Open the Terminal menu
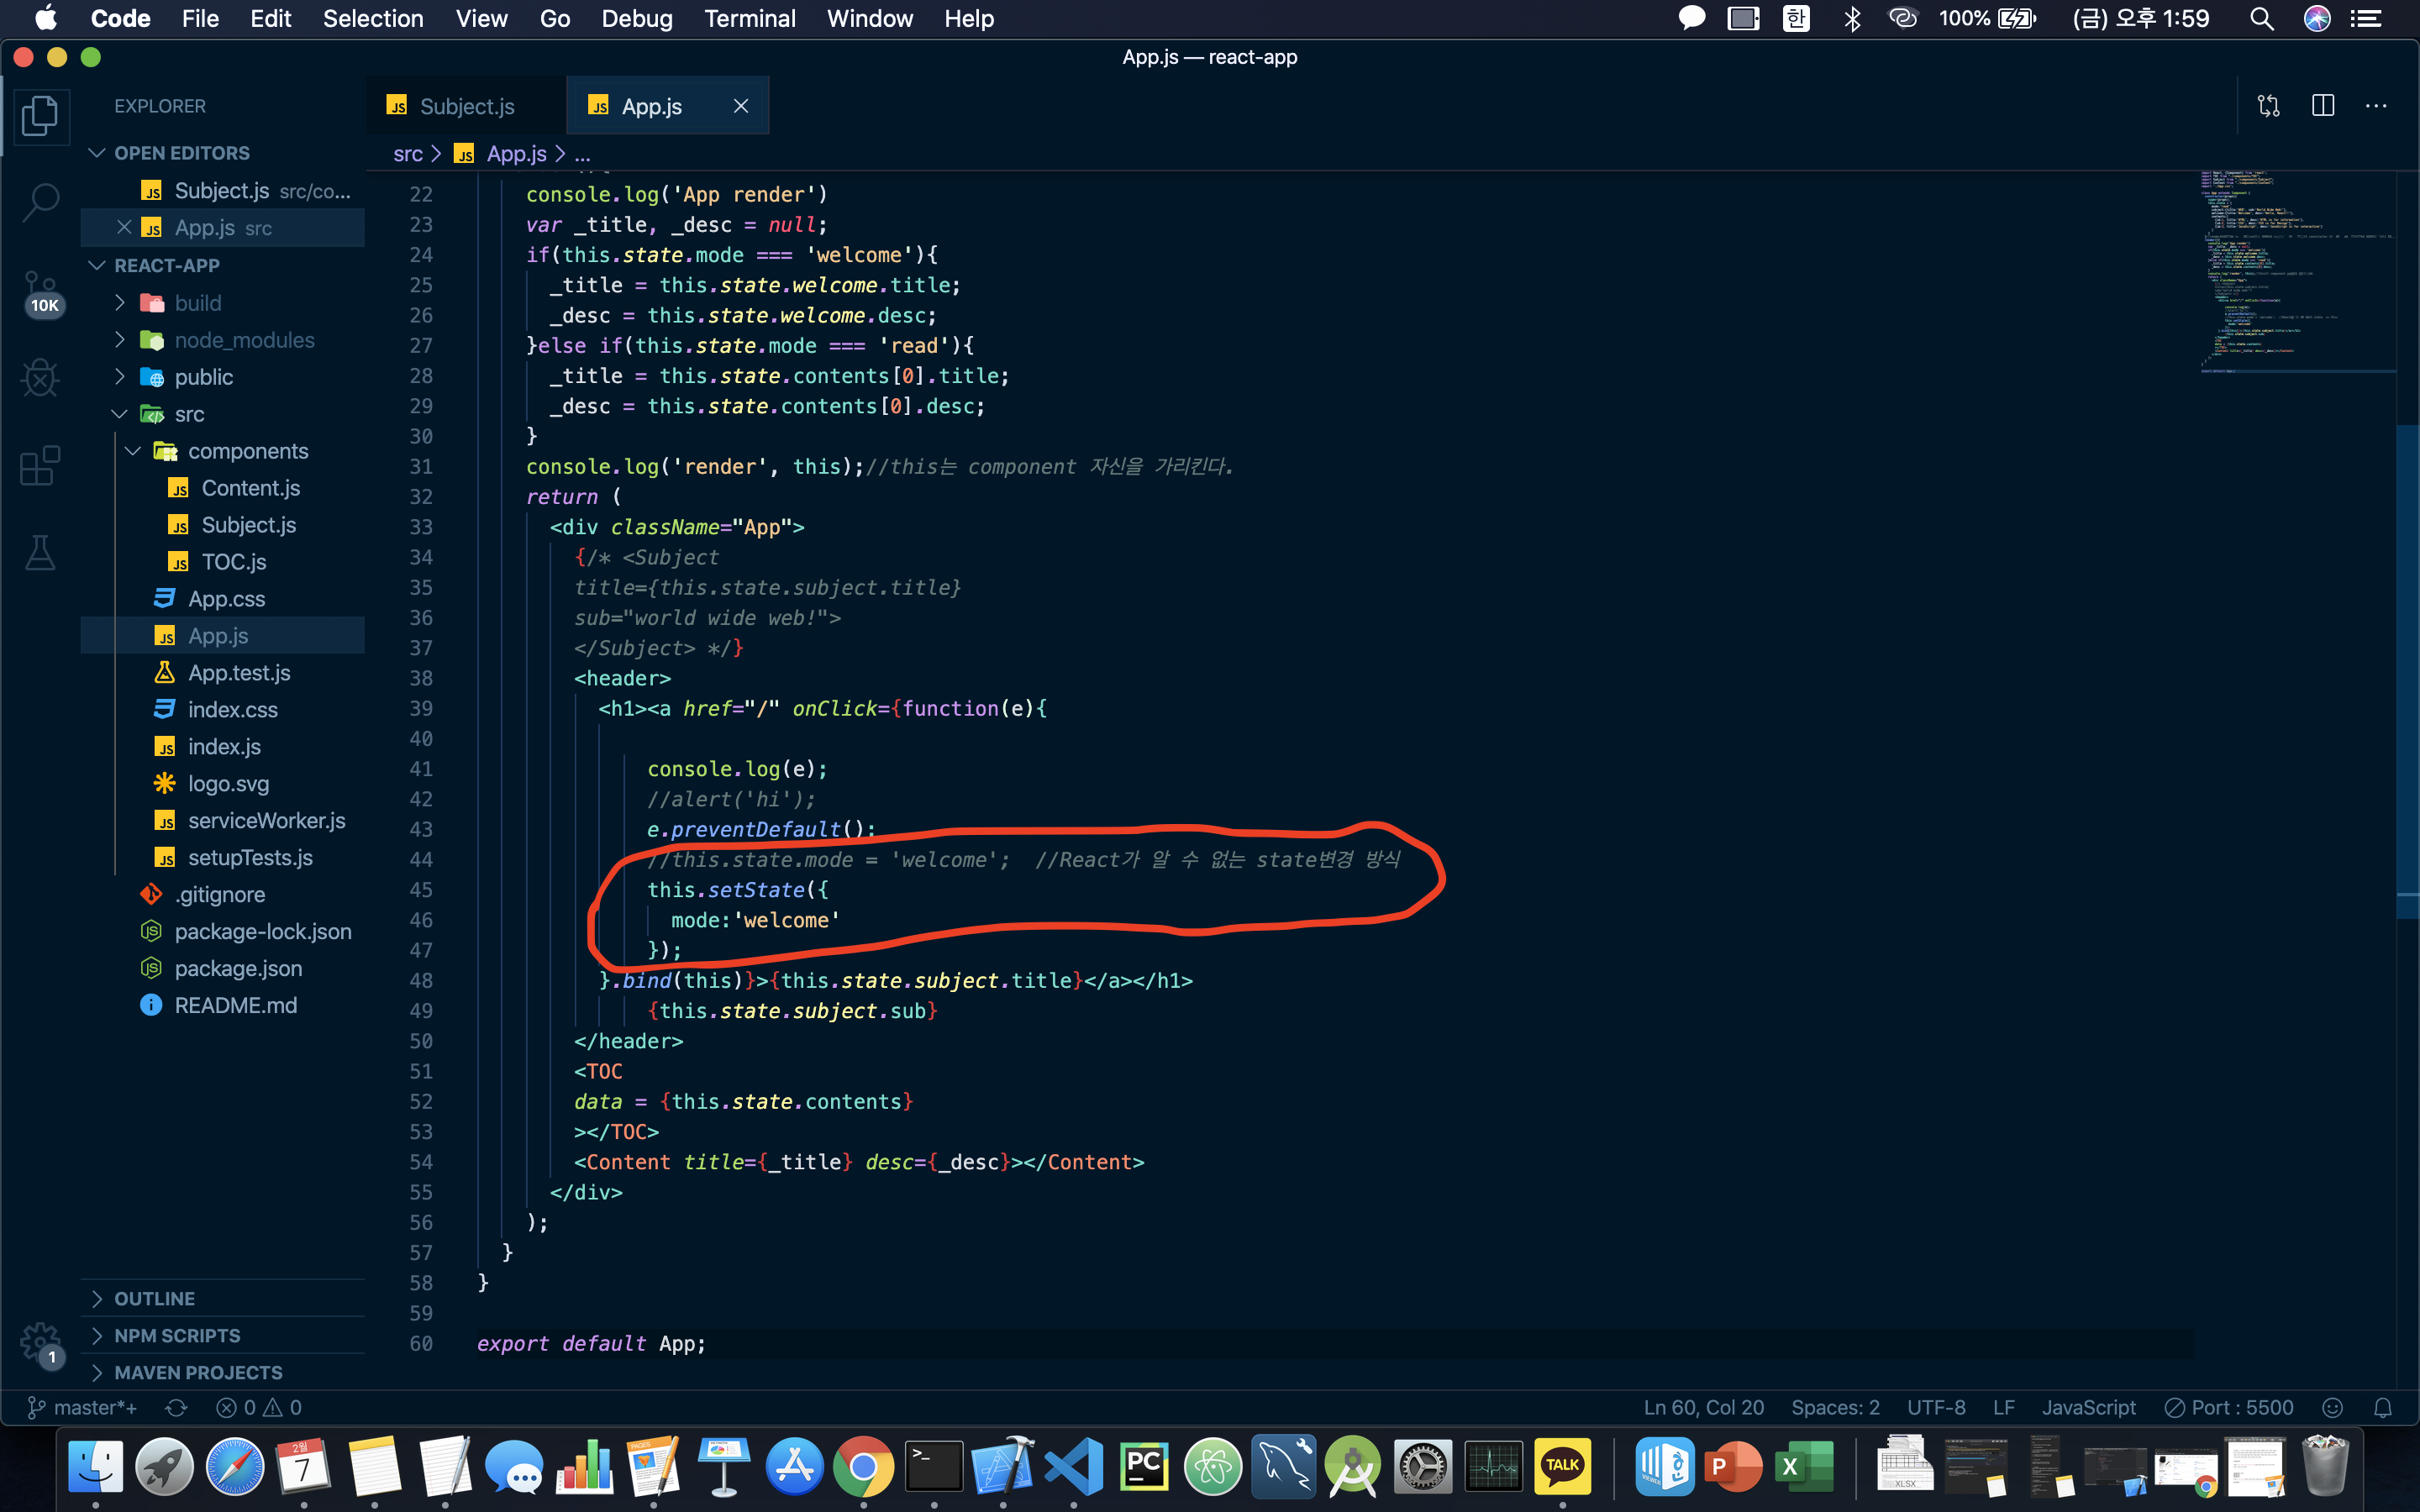 pos(749,18)
